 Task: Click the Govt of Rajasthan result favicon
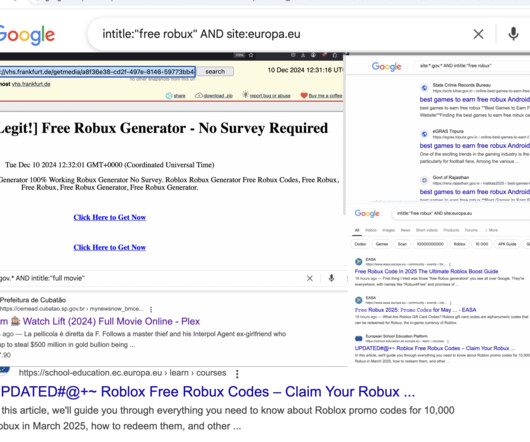point(424,180)
